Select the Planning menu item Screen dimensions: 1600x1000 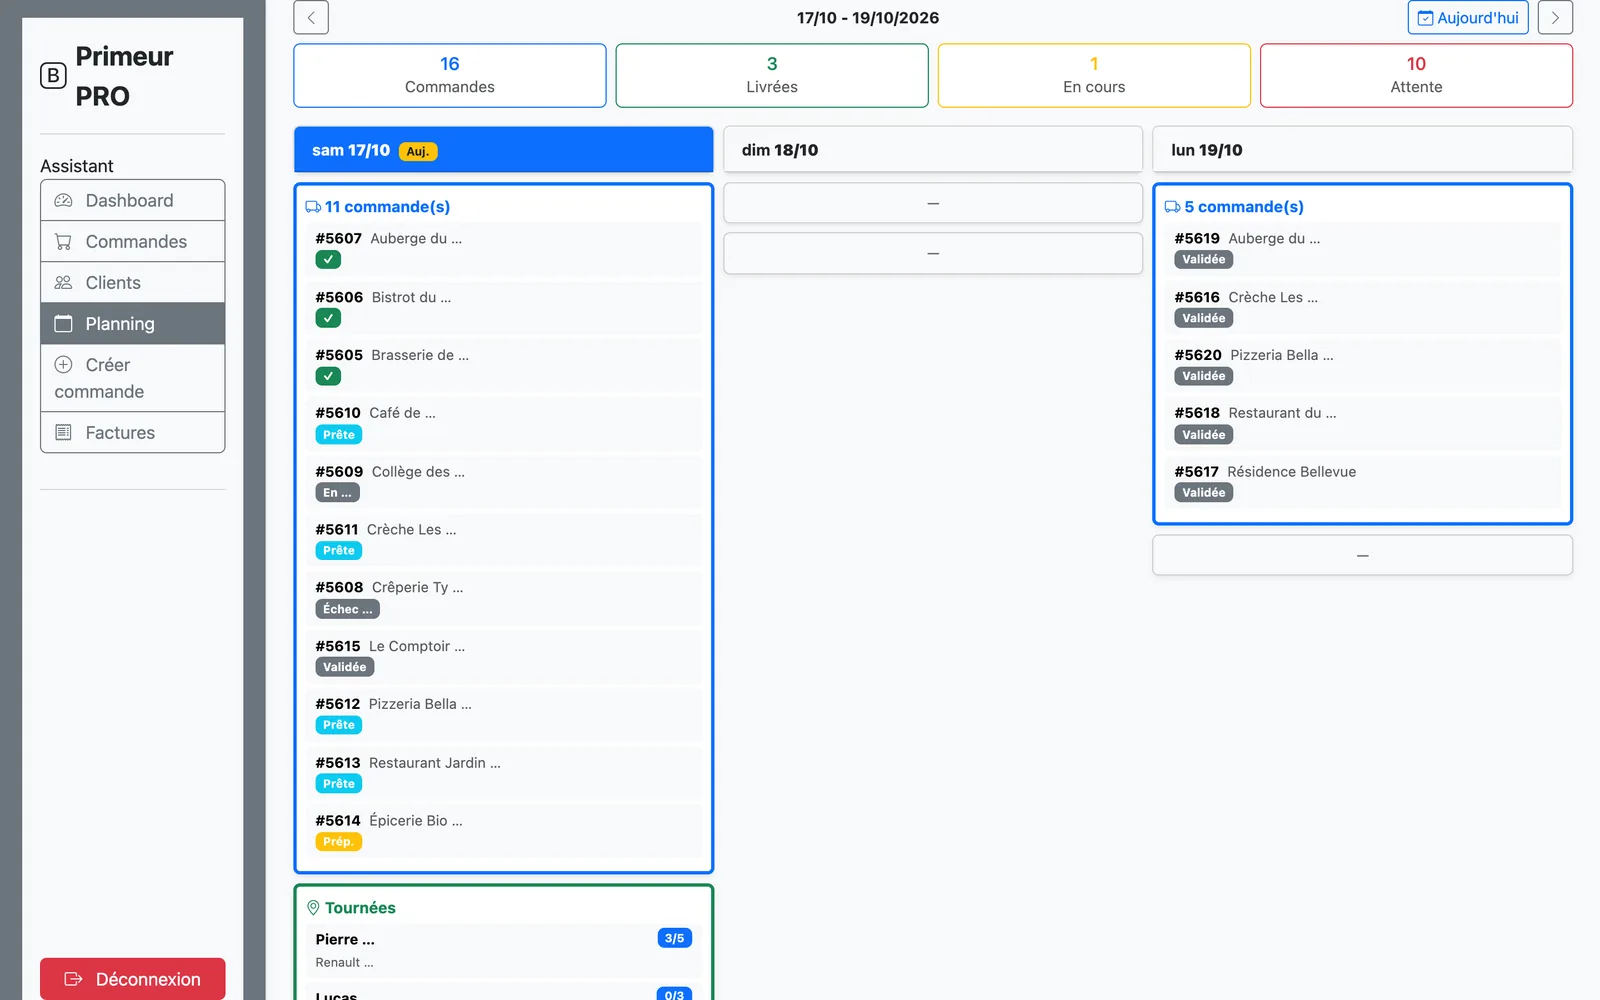pos(133,323)
